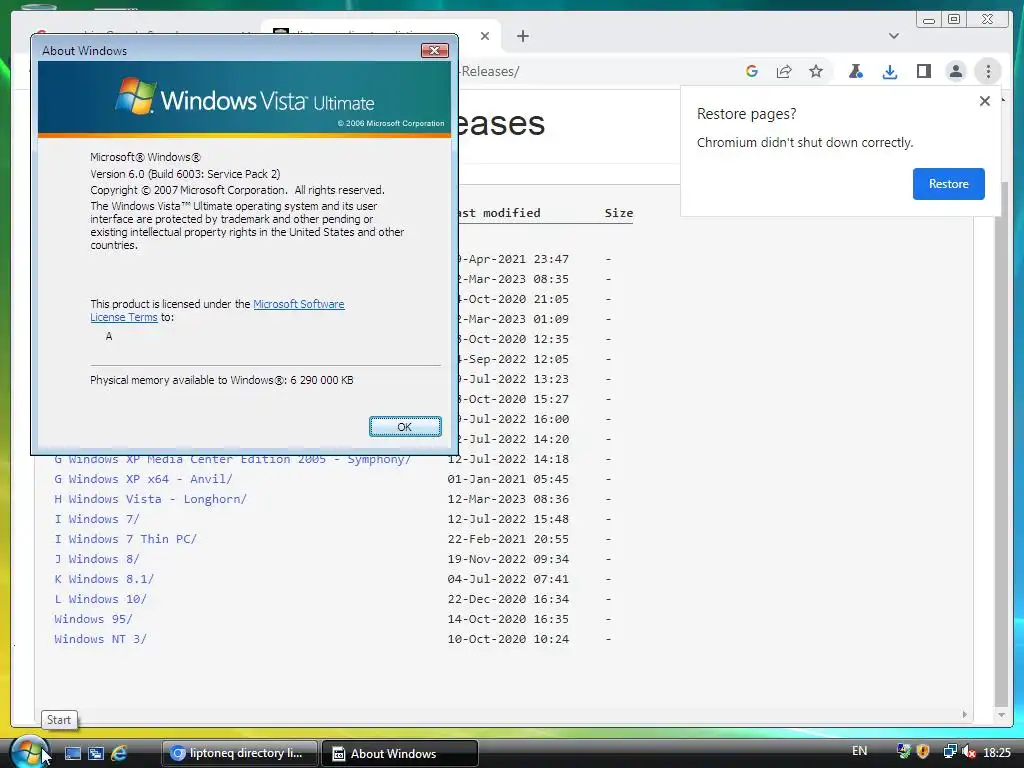Select date 12-Mar-2023 08:36 text
Screen dimensions: 1024x768
(x=508, y=499)
